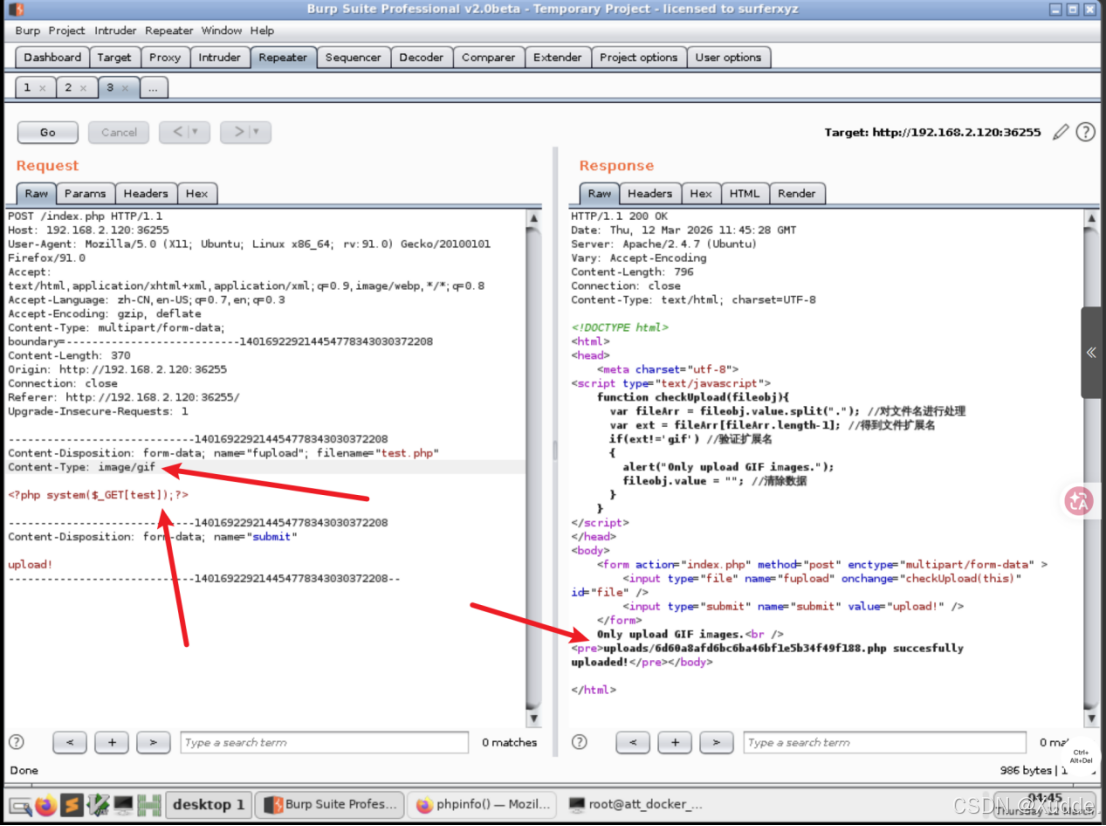
Task: Select the request Hex tab
Action: (x=197, y=193)
